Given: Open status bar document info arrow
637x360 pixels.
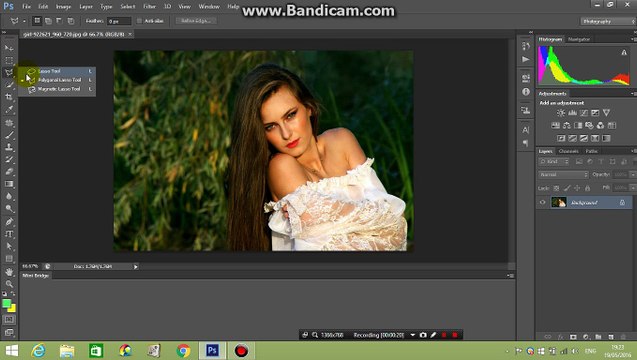Looking at the screenshot, I should tap(136, 267).
